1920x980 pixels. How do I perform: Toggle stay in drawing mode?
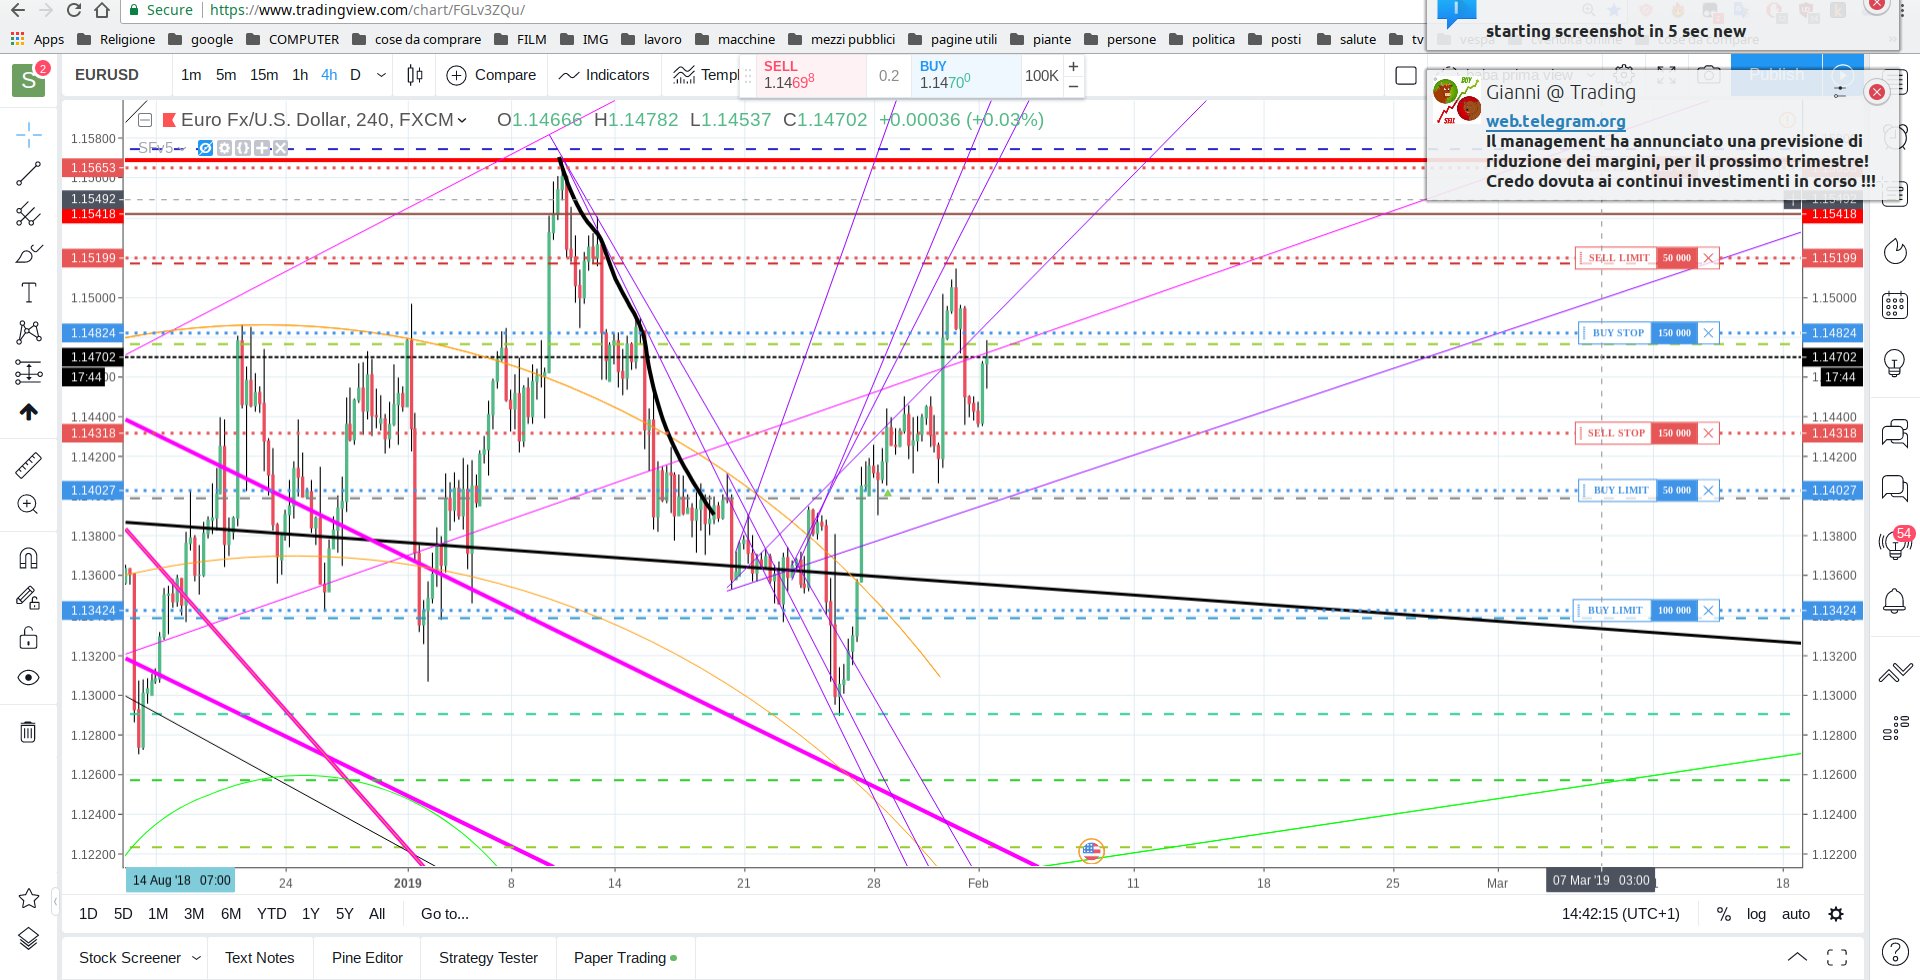(29, 598)
